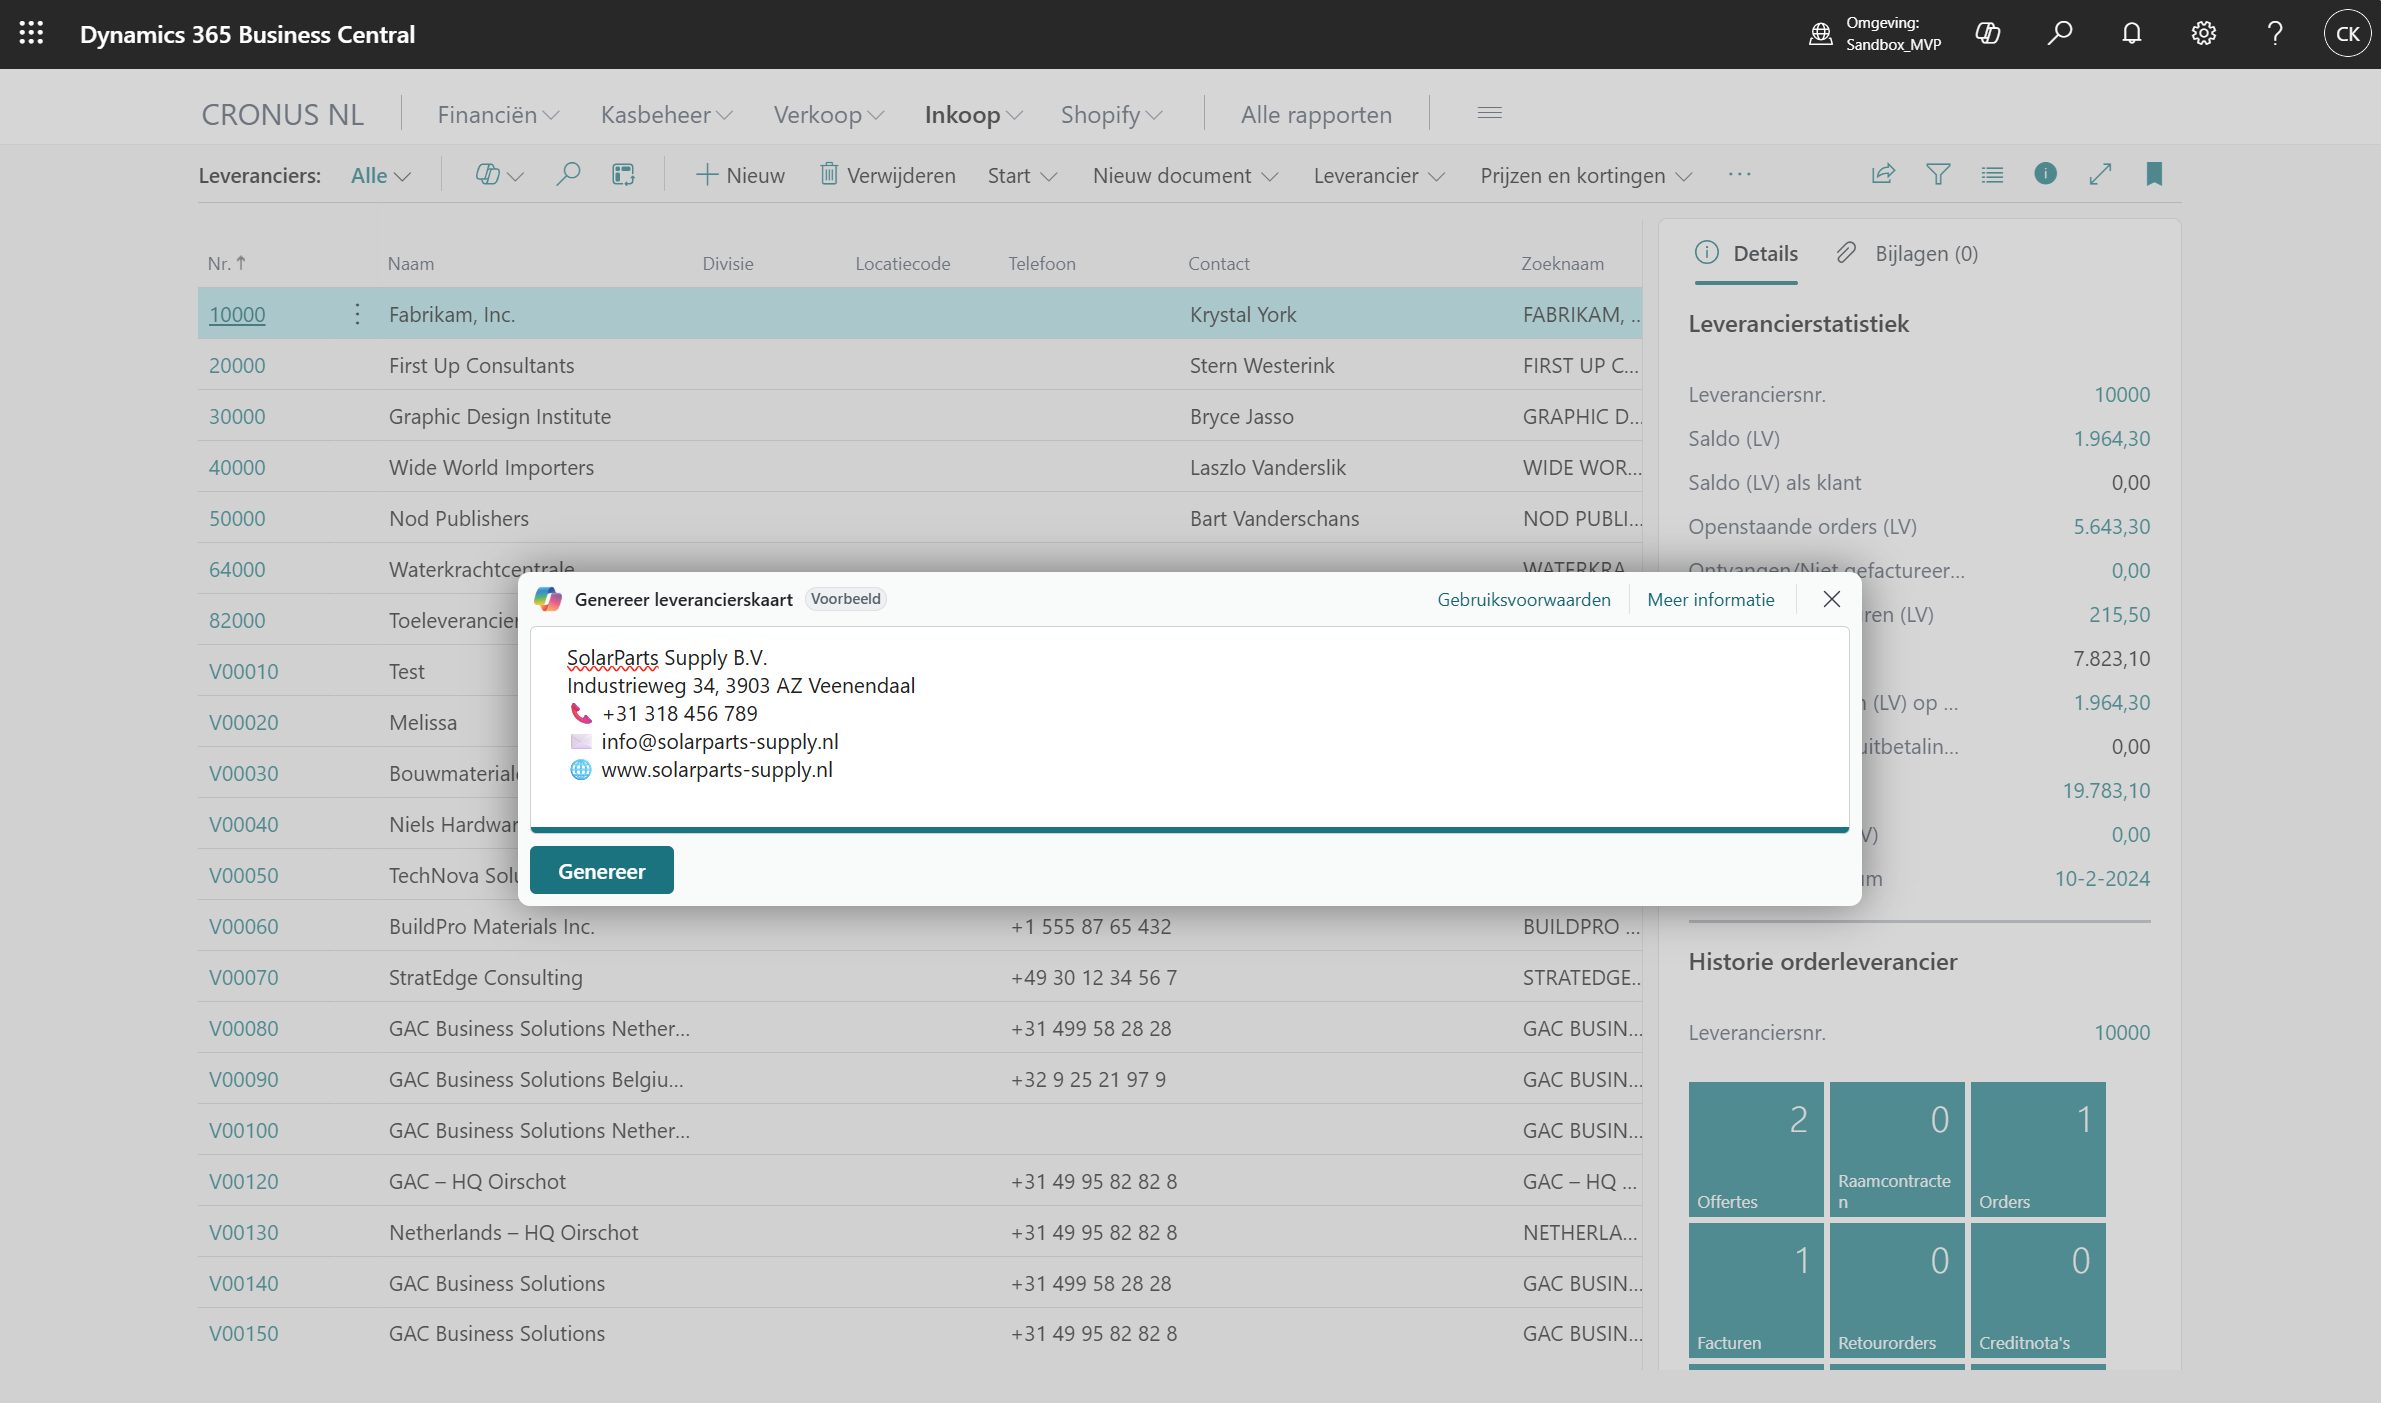This screenshot has height=1403, width=2381.
Task: Toggle the filter pane funnel icon
Action: click(x=1938, y=174)
